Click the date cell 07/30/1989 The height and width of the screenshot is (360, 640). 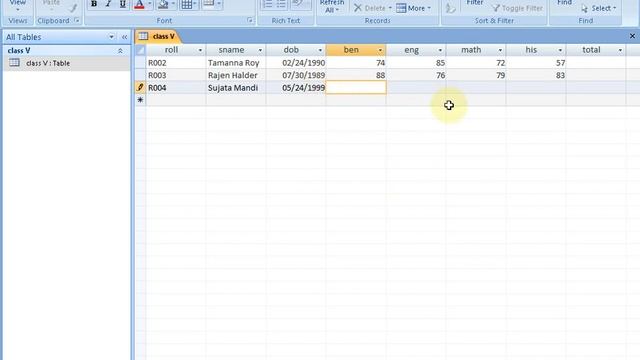pos(296,75)
